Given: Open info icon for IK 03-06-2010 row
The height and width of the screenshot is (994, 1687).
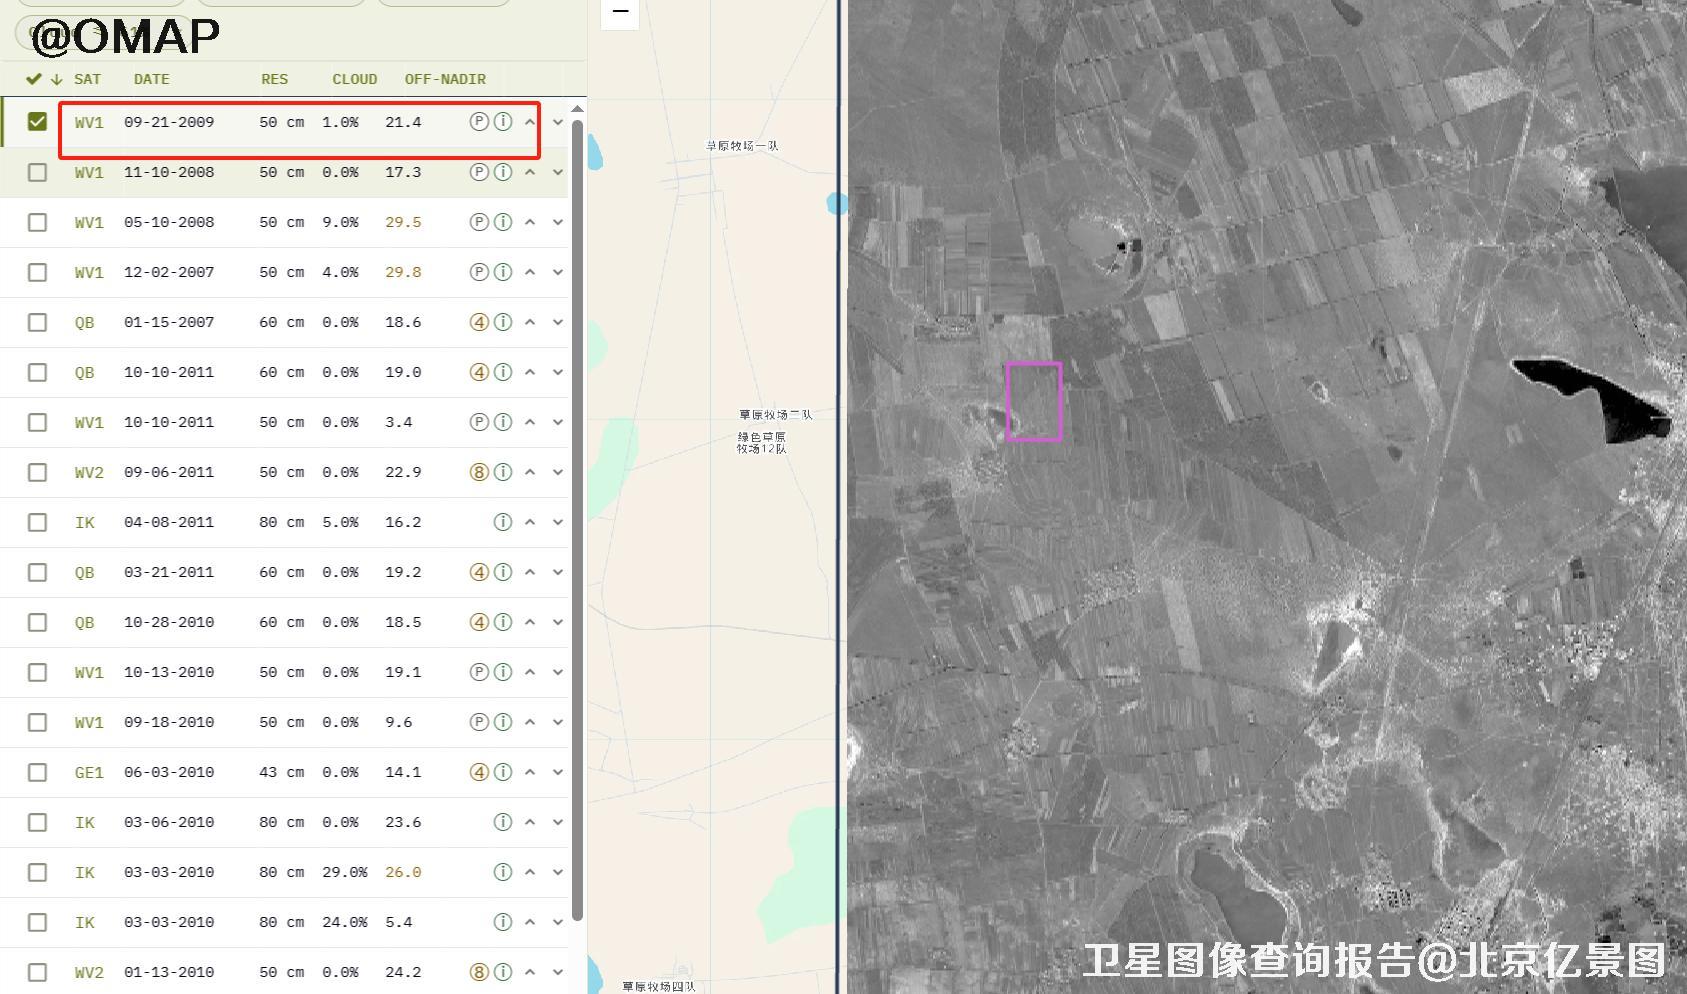Looking at the screenshot, I should [503, 822].
